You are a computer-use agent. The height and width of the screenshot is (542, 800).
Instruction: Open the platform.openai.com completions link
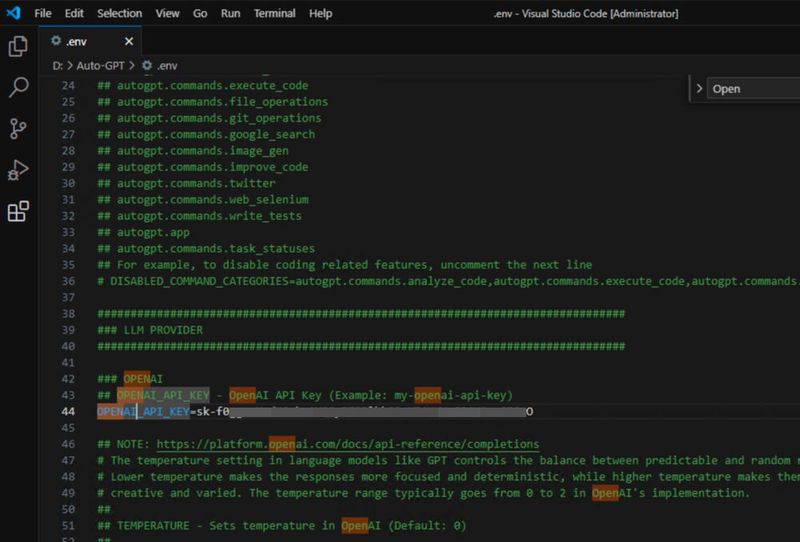point(347,444)
